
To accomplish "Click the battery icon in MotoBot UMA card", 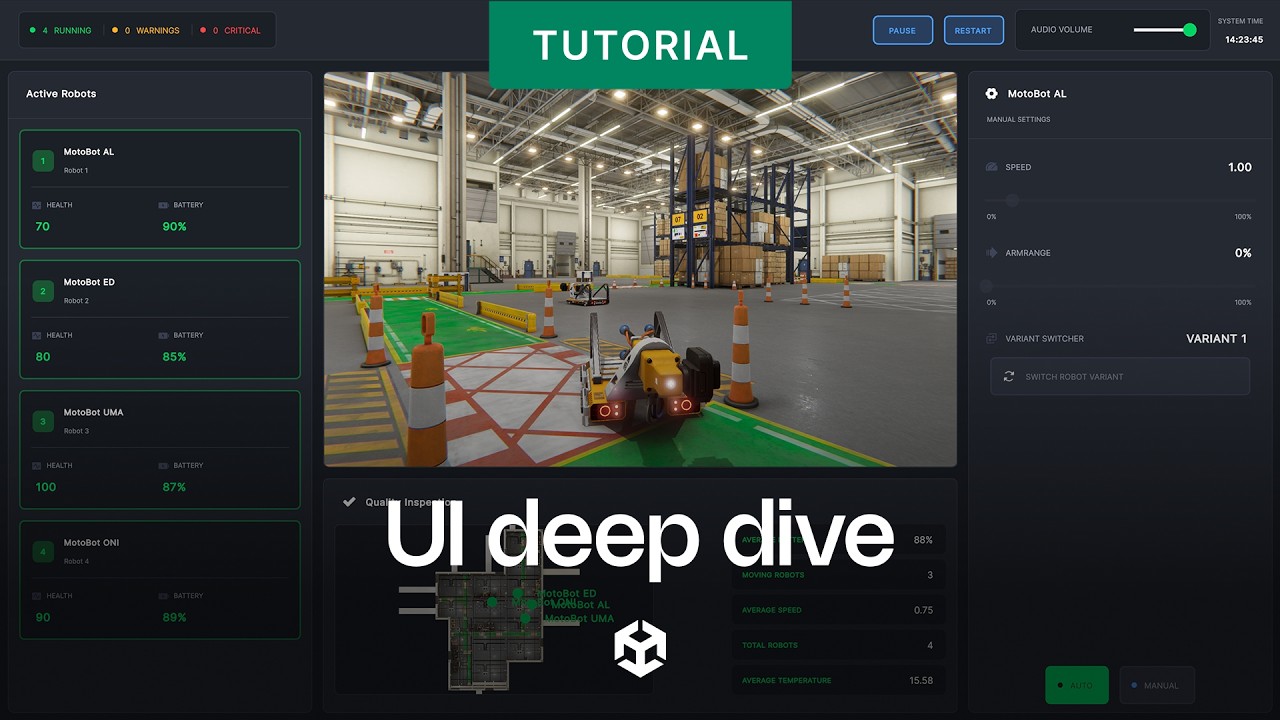I will coord(164,465).
